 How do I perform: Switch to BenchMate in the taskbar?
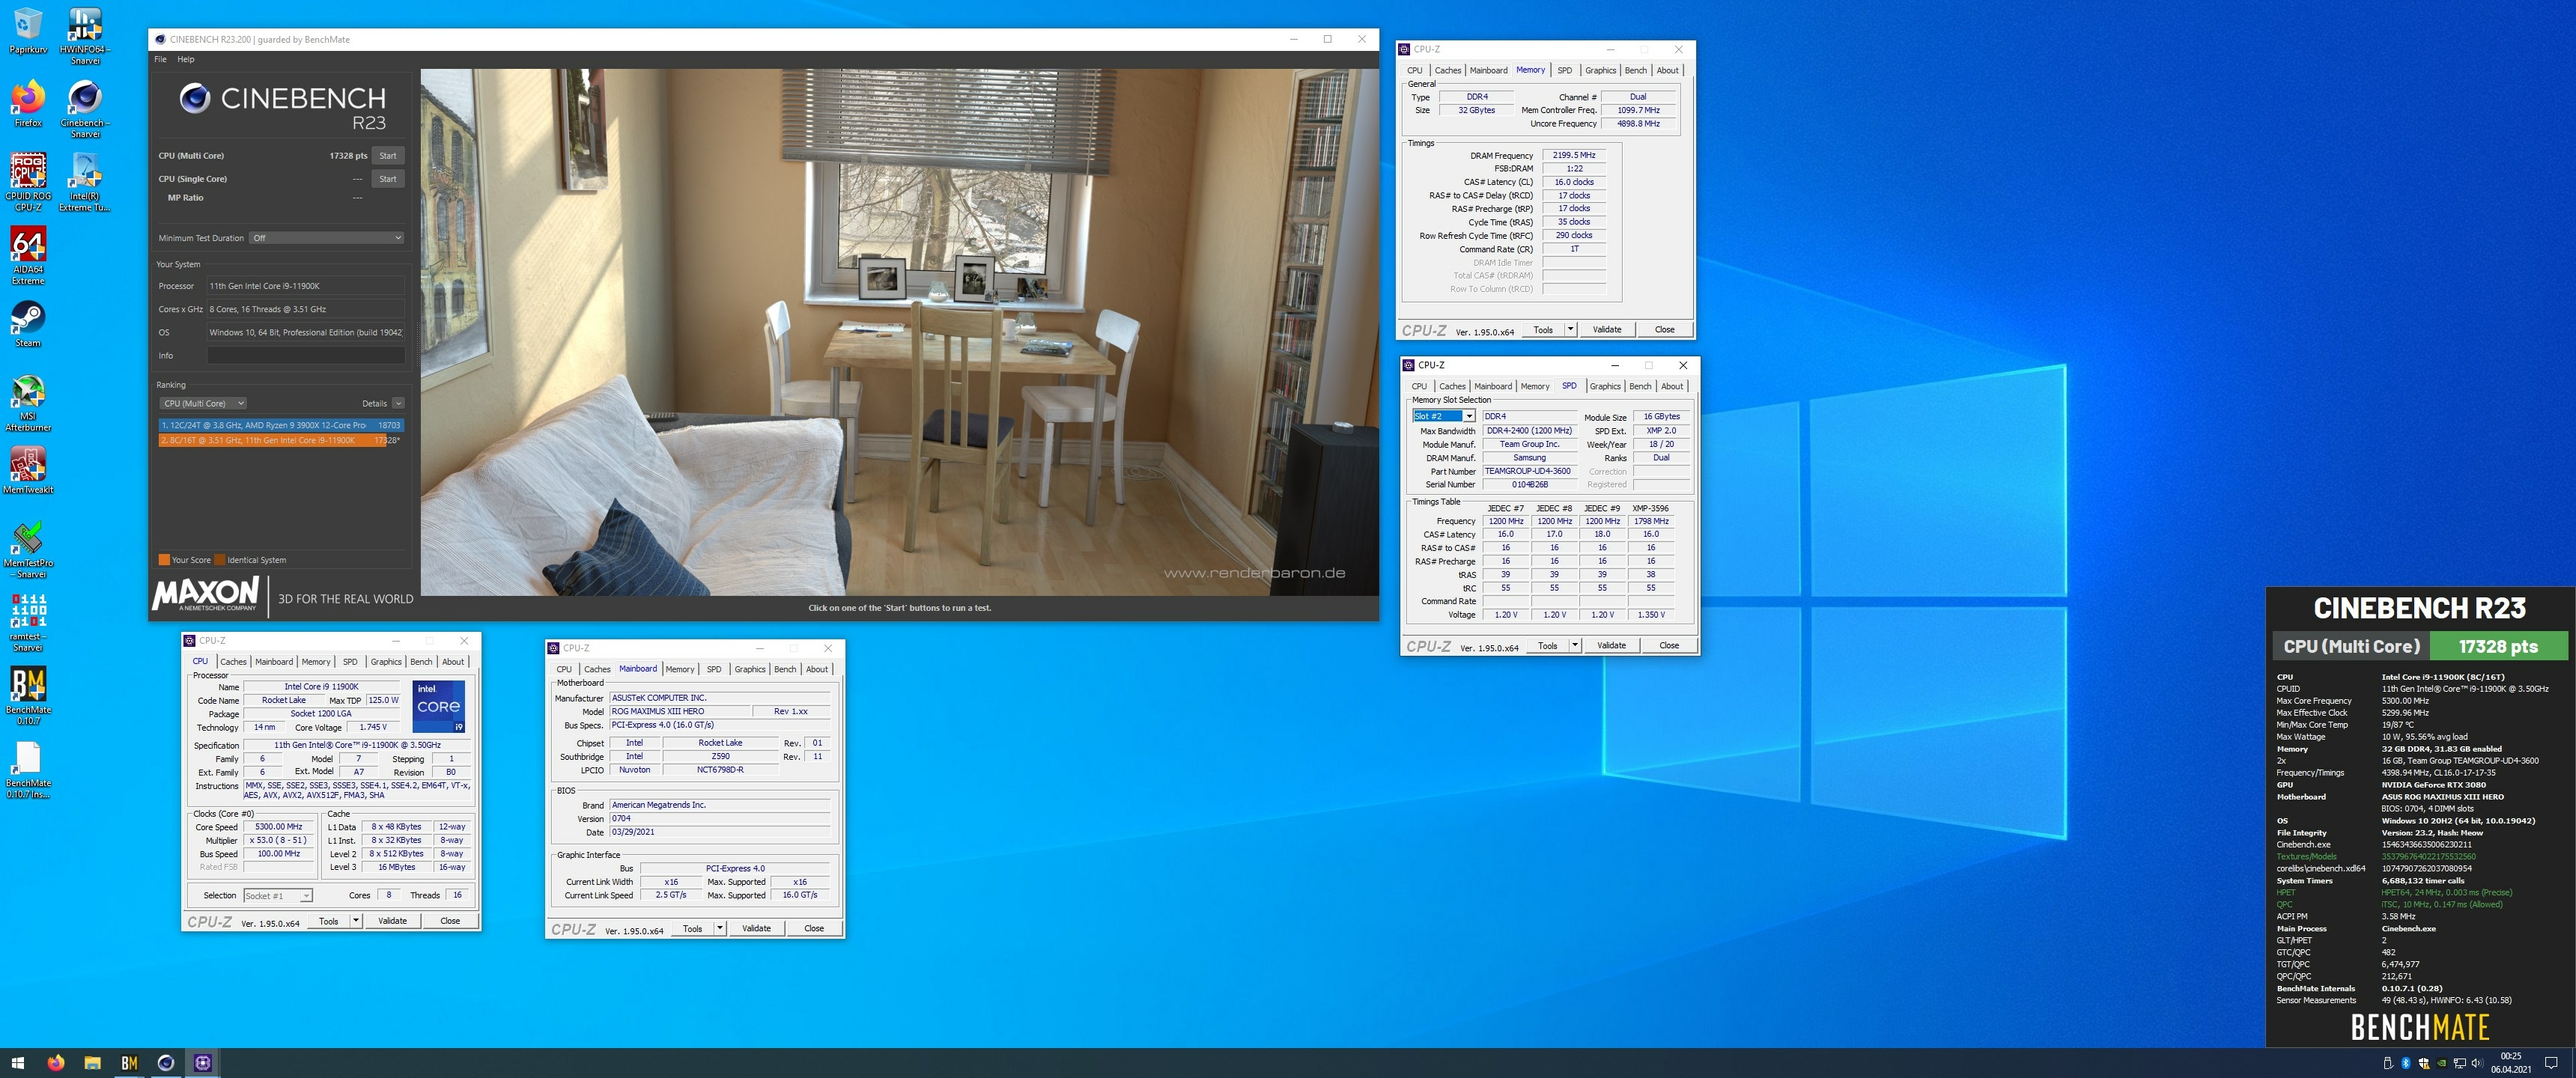pyautogui.click(x=129, y=1063)
